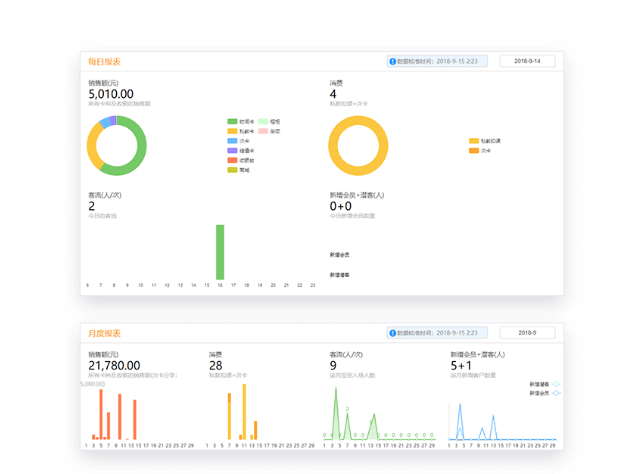
Task: Toggle the yellow legend swatch in consumption chart
Action: (x=474, y=141)
